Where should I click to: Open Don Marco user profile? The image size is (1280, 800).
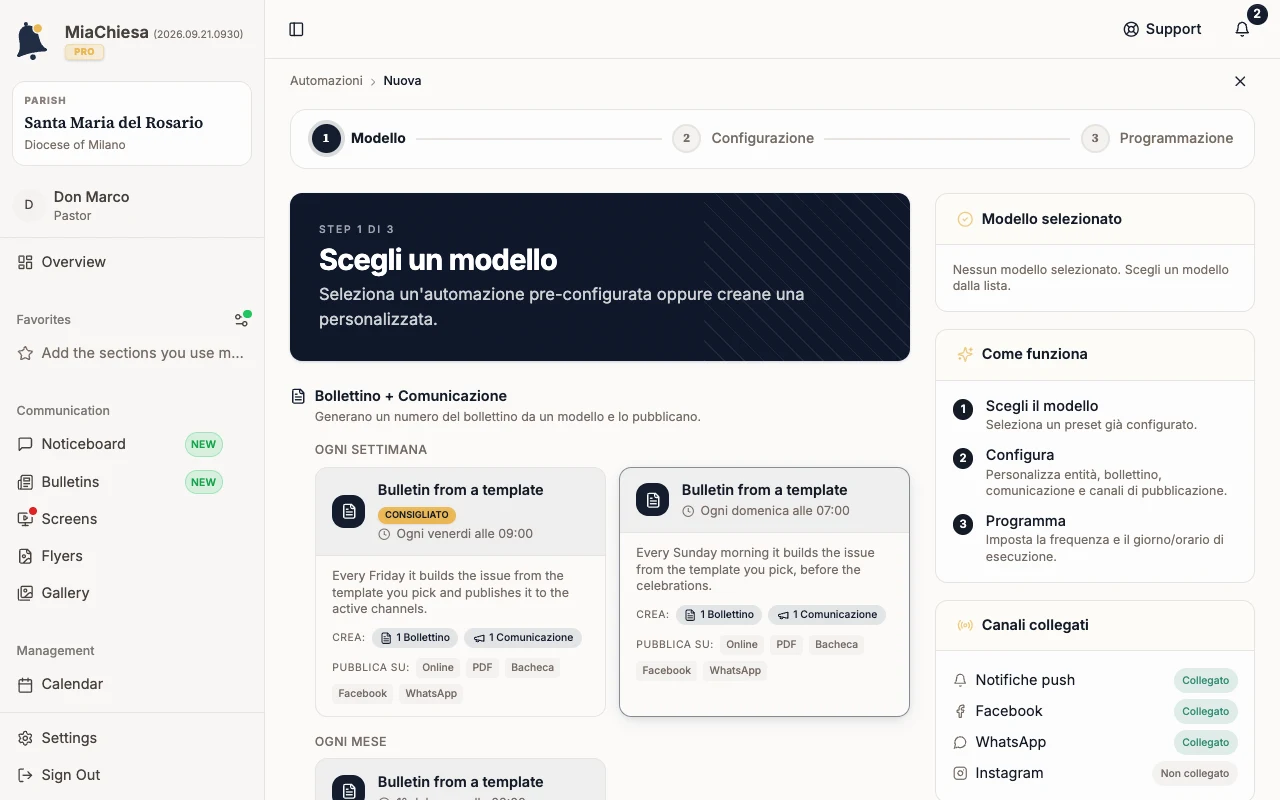point(132,205)
